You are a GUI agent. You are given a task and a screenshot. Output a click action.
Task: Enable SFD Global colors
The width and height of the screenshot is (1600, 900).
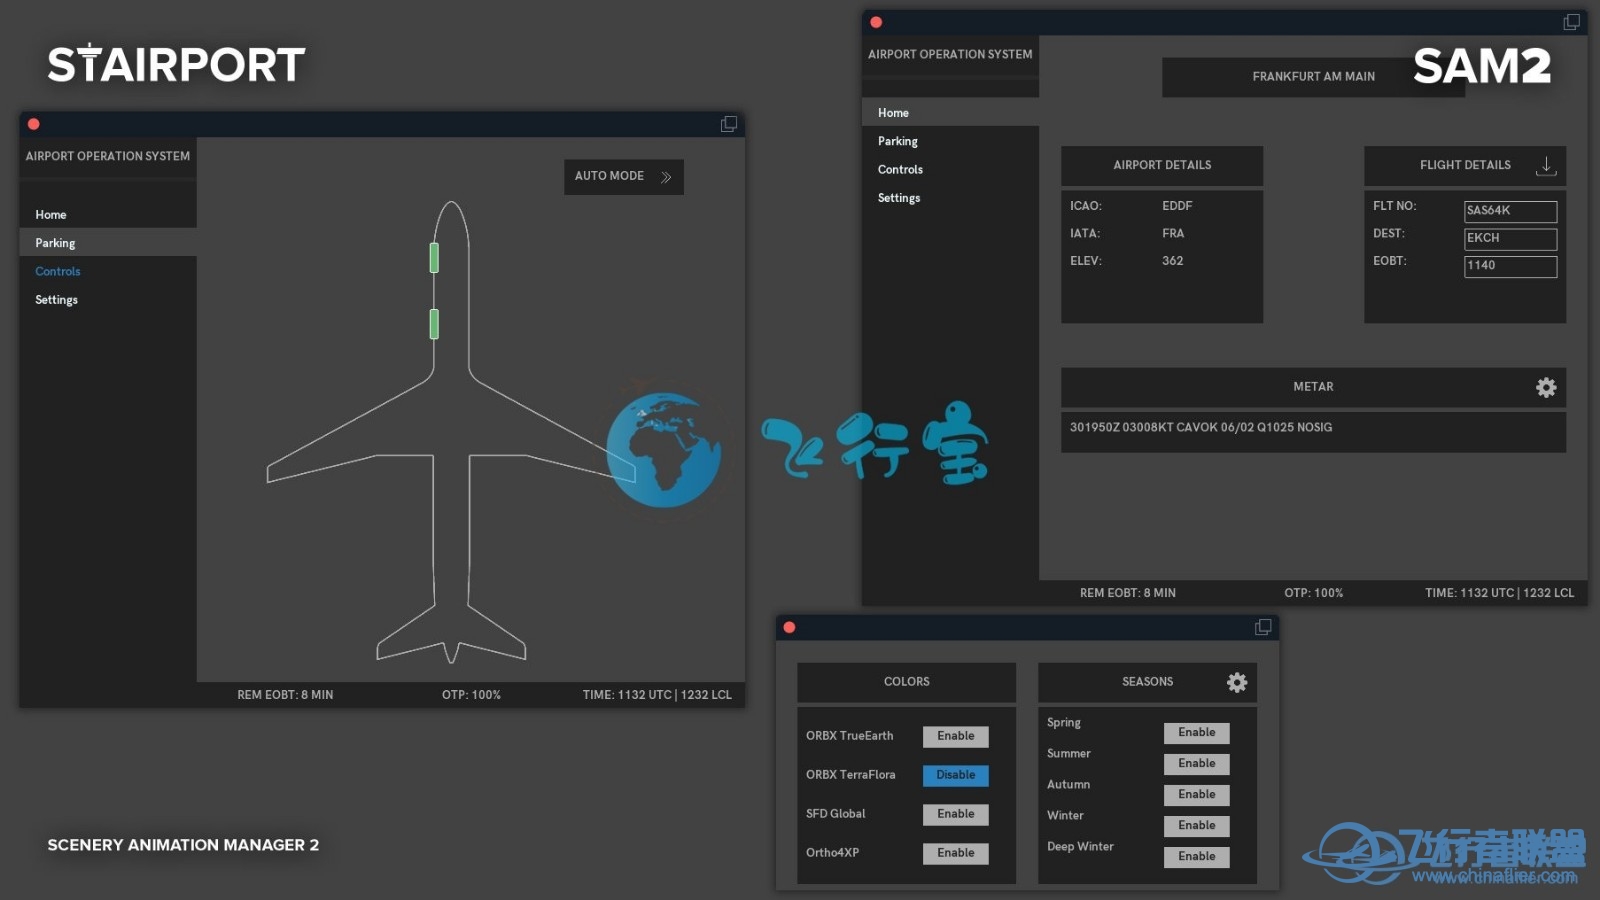(956, 815)
